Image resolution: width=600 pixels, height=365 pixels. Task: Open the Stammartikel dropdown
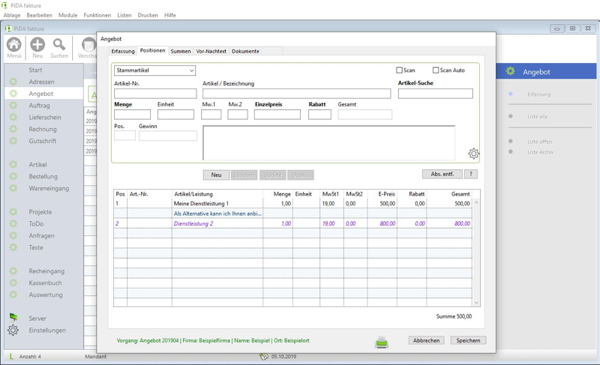coord(155,70)
